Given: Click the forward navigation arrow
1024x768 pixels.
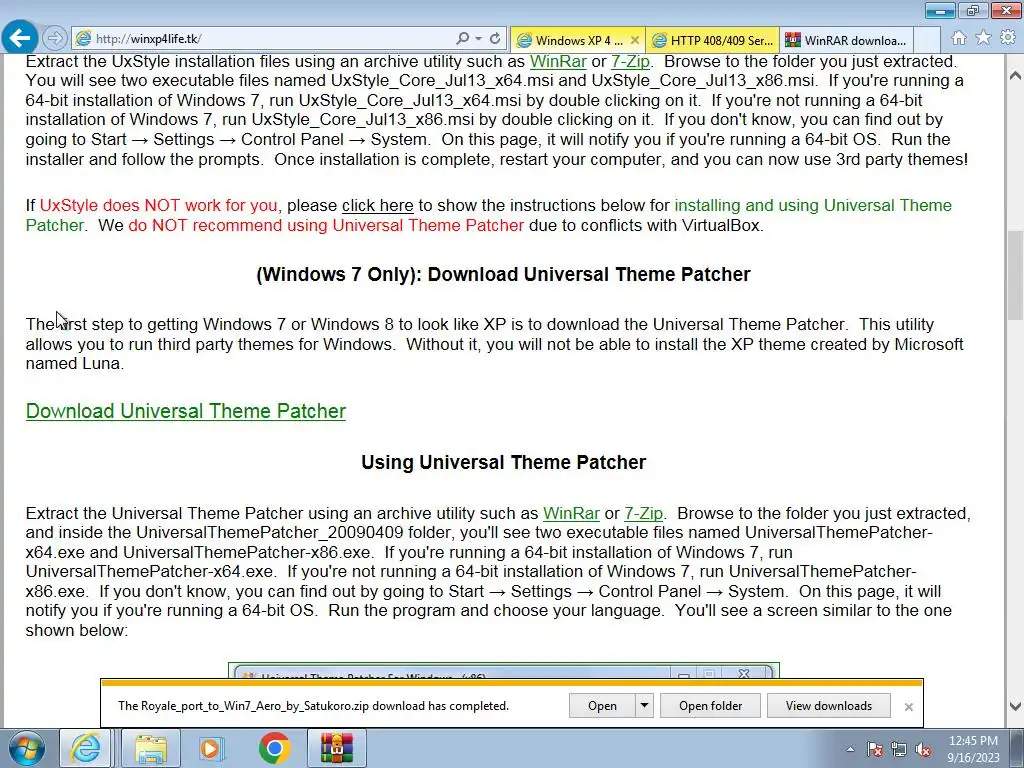Looking at the screenshot, I should pyautogui.click(x=55, y=39).
